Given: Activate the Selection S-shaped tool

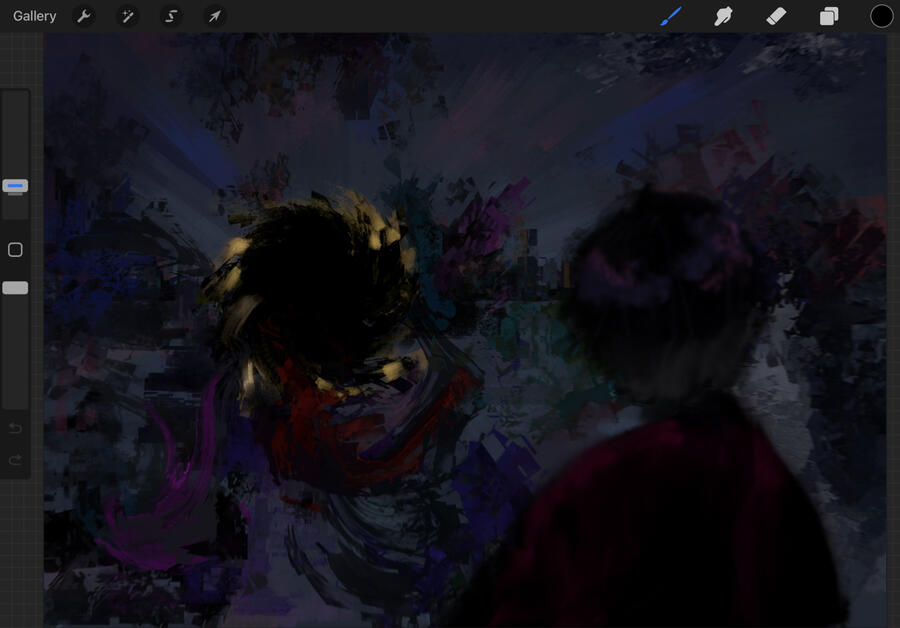Looking at the screenshot, I should (x=171, y=16).
